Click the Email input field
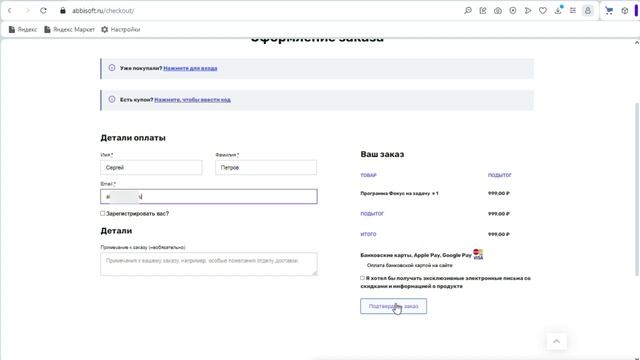 pyautogui.click(x=209, y=196)
